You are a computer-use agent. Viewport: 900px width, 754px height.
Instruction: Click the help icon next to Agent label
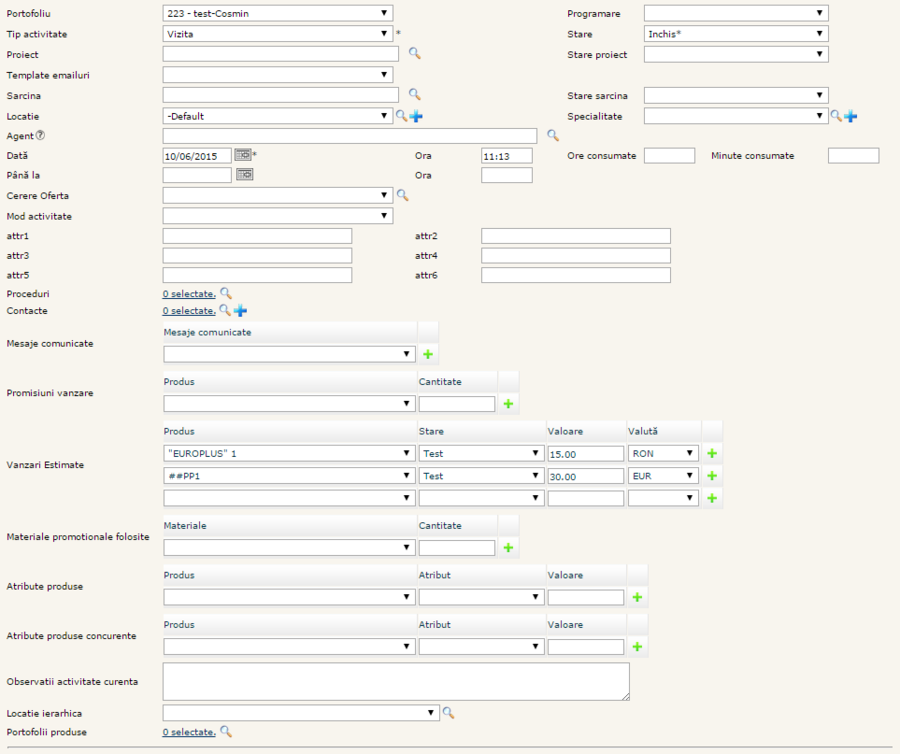tap(41, 135)
